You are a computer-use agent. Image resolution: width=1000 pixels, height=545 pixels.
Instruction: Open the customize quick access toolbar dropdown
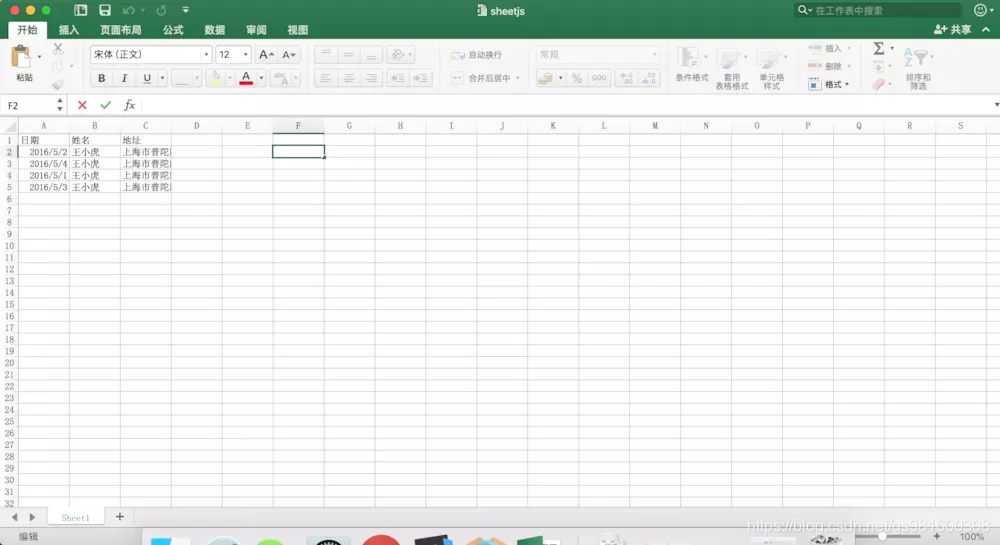pos(186,10)
